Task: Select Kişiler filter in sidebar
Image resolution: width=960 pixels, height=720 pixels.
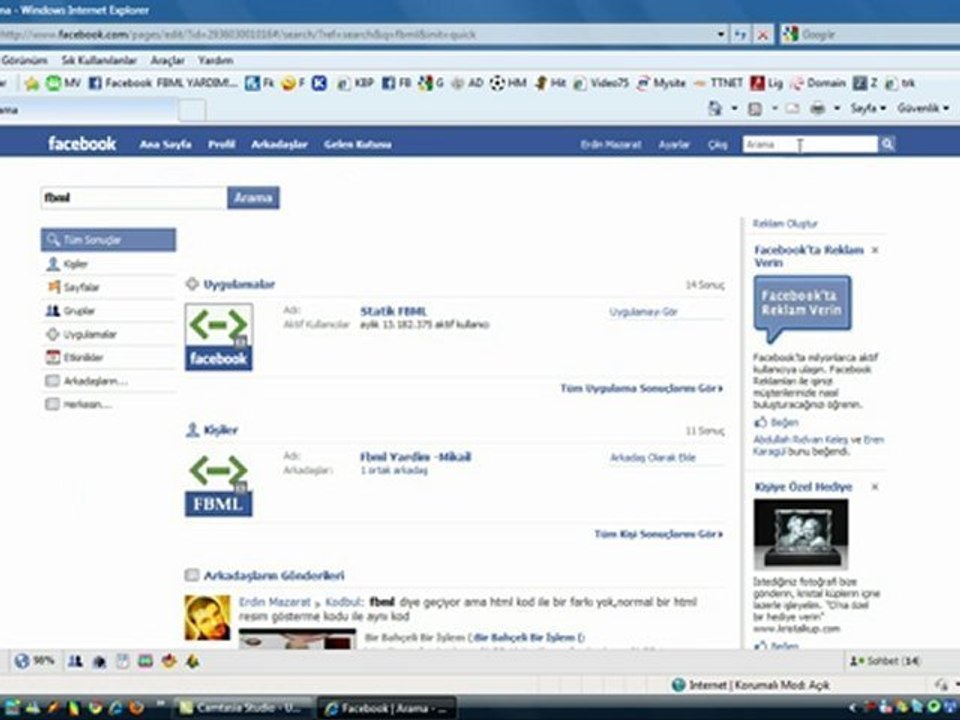Action: coord(108,264)
